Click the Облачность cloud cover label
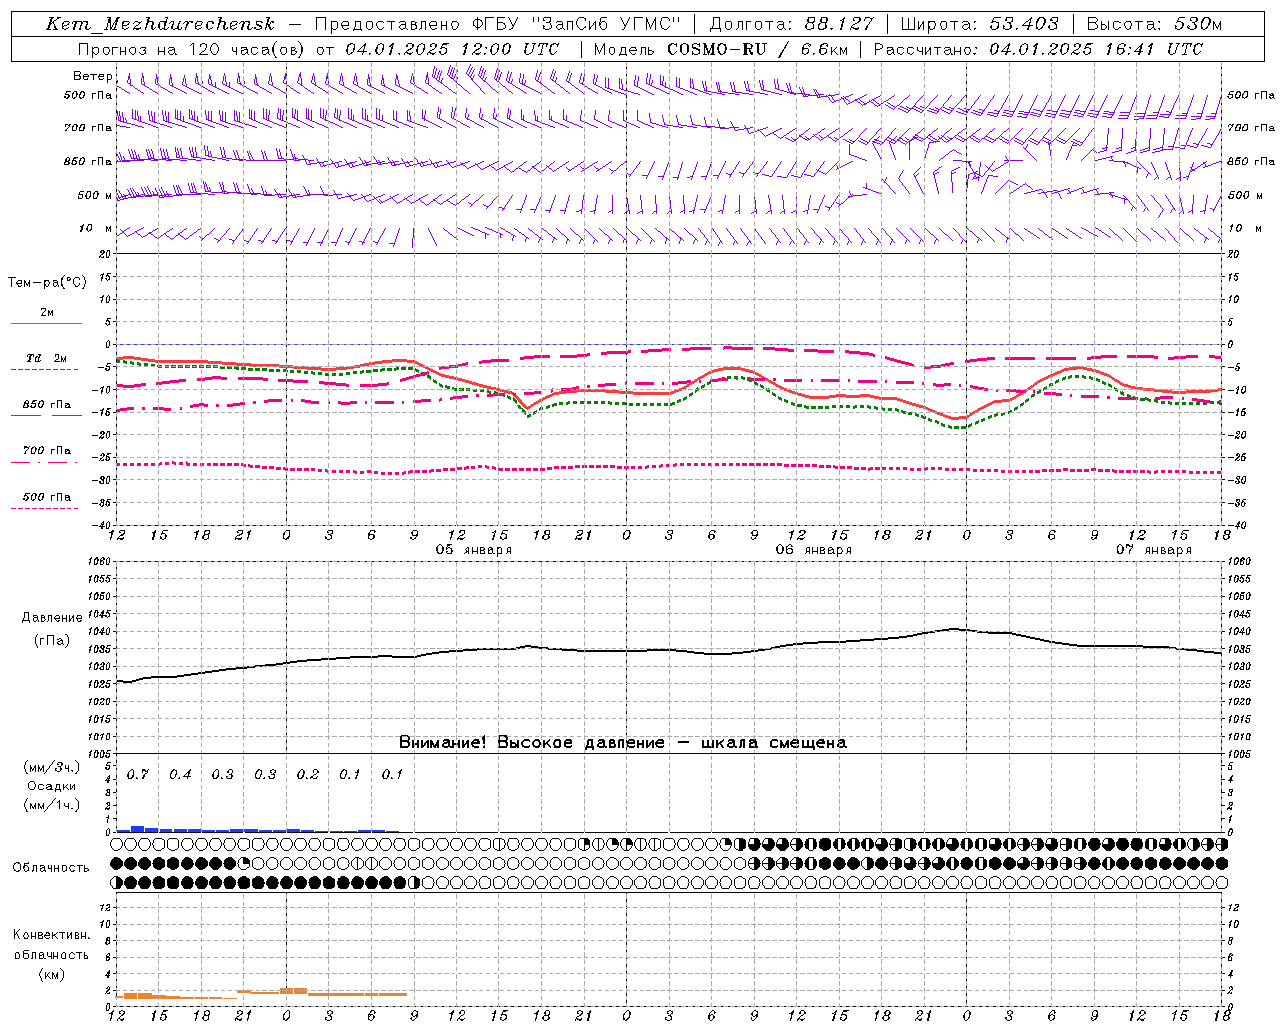1280x1024 pixels. pos(51,867)
